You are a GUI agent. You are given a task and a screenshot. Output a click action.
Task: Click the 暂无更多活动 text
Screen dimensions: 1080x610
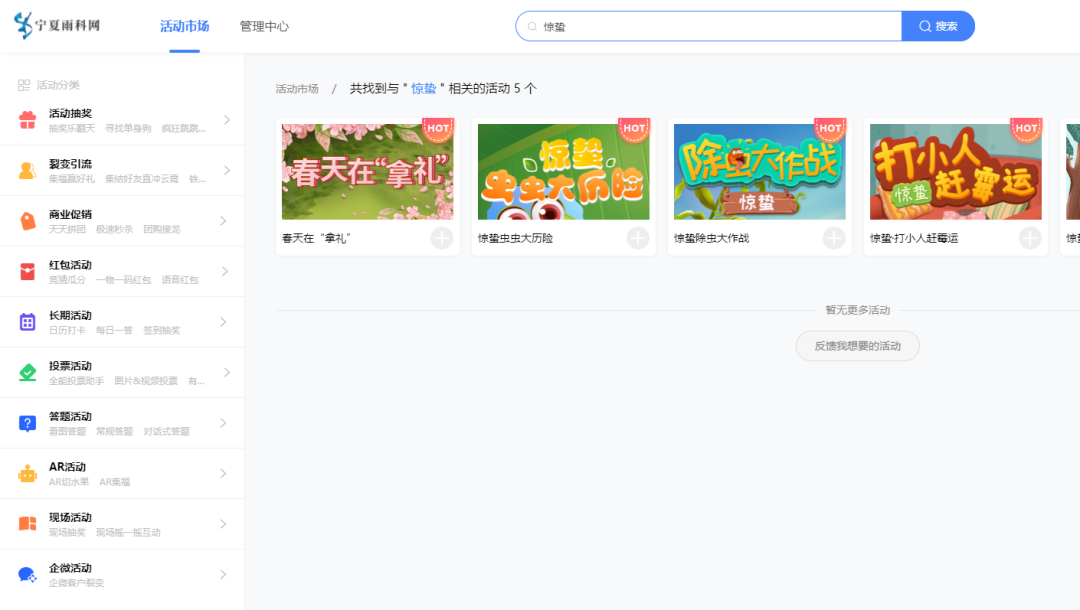(x=858, y=311)
